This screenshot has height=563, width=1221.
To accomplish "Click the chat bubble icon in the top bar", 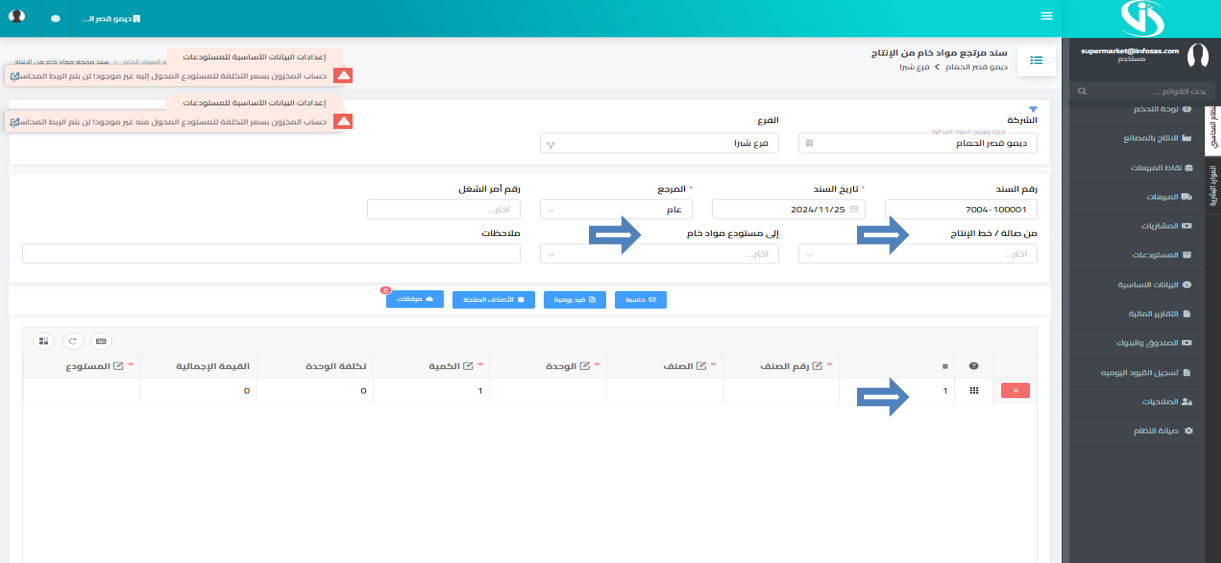I will (x=55, y=19).
